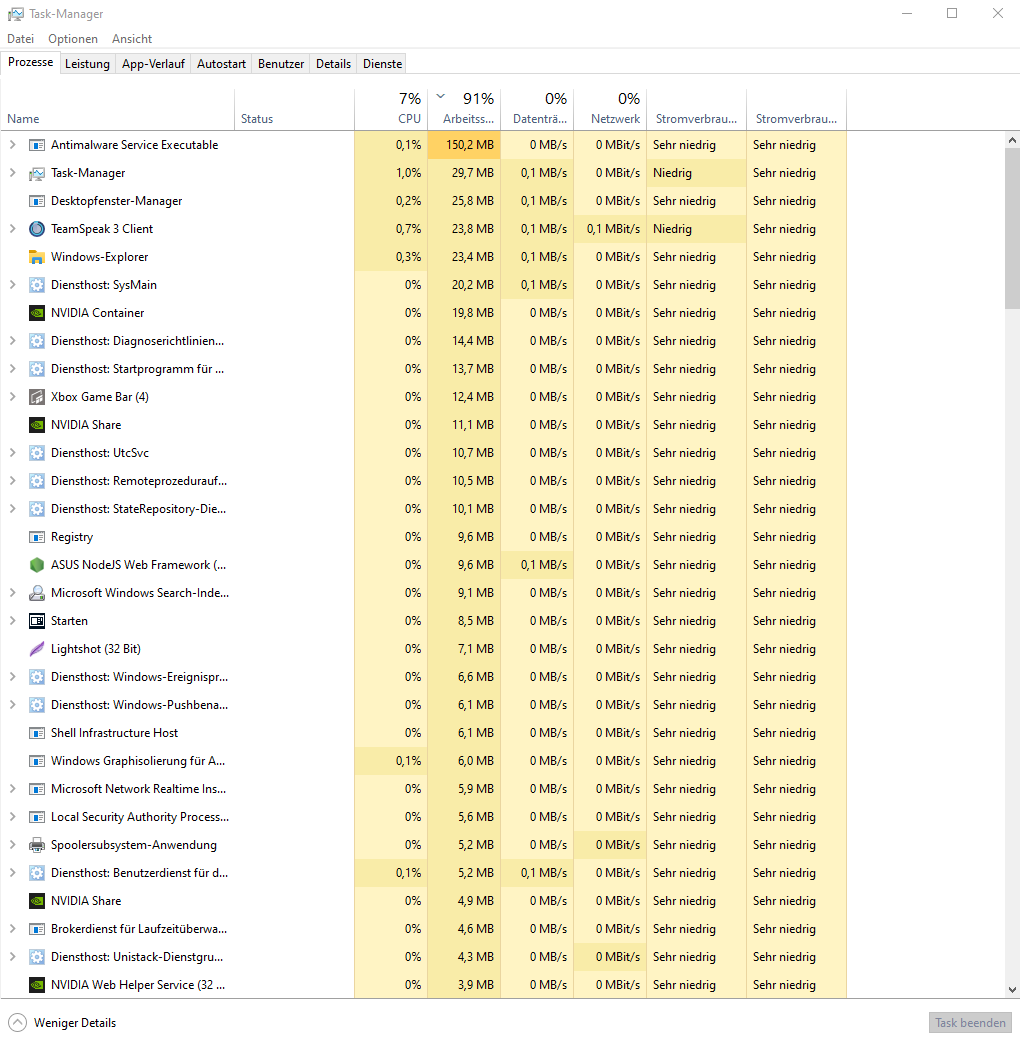The height and width of the screenshot is (1046, 1020).
Task: Switch to the Dienste tab
Action: (x=383, y=64)
